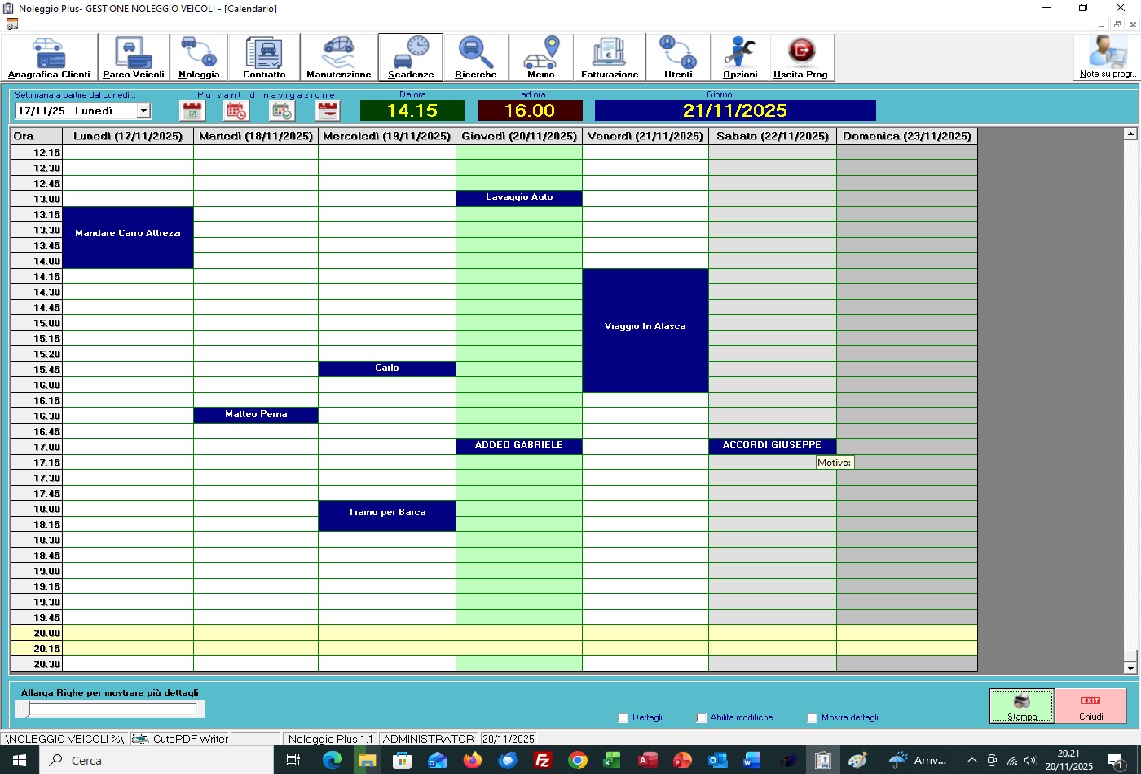Check the Mostra dettagli option
Viewport: 1141px width, 774px height.
click(812, 718)
